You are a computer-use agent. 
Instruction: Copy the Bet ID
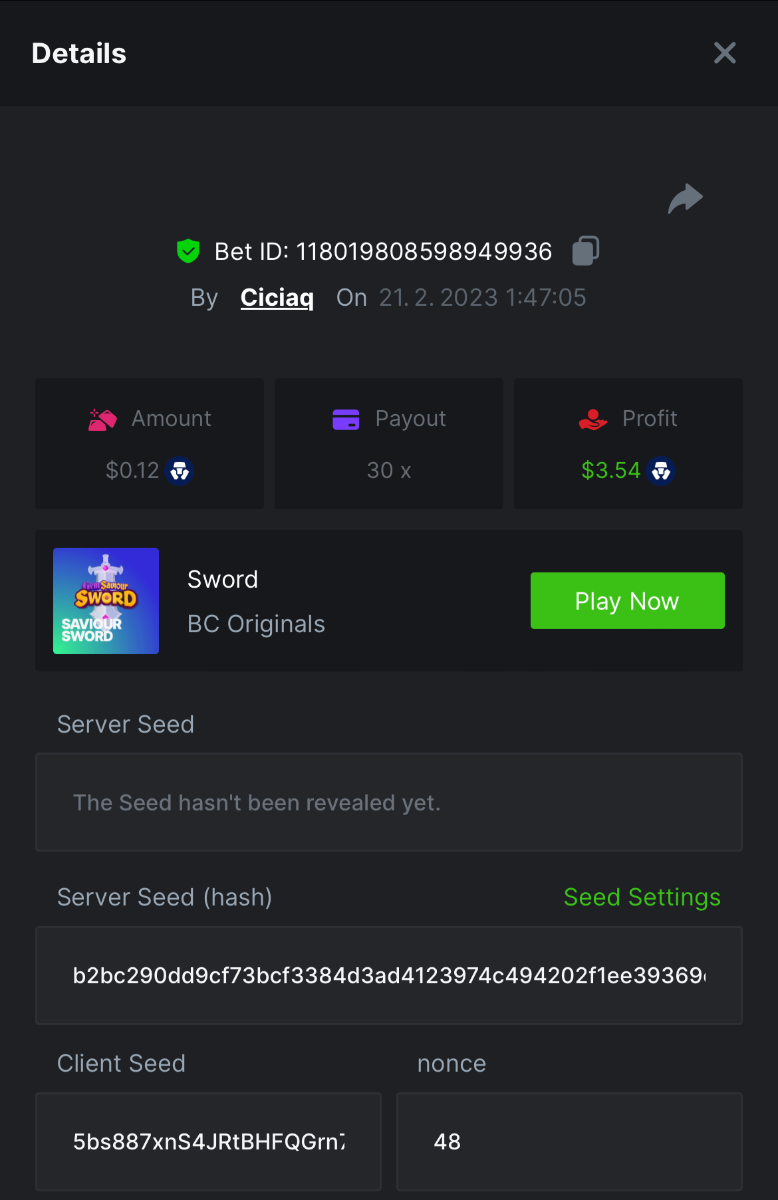tap(586, 251)
